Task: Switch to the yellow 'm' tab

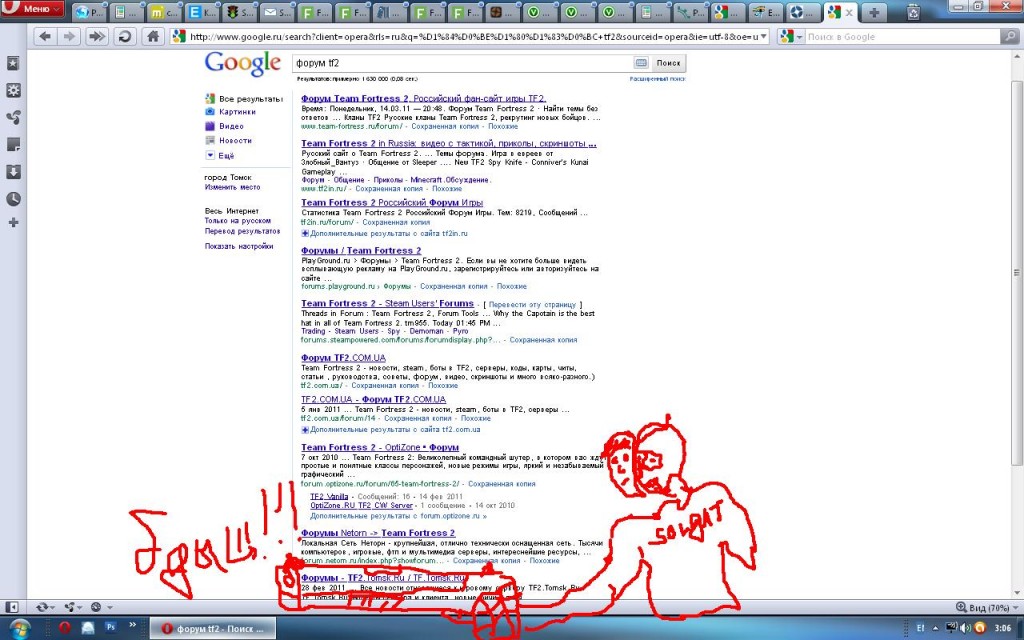Action: (165, 12)
